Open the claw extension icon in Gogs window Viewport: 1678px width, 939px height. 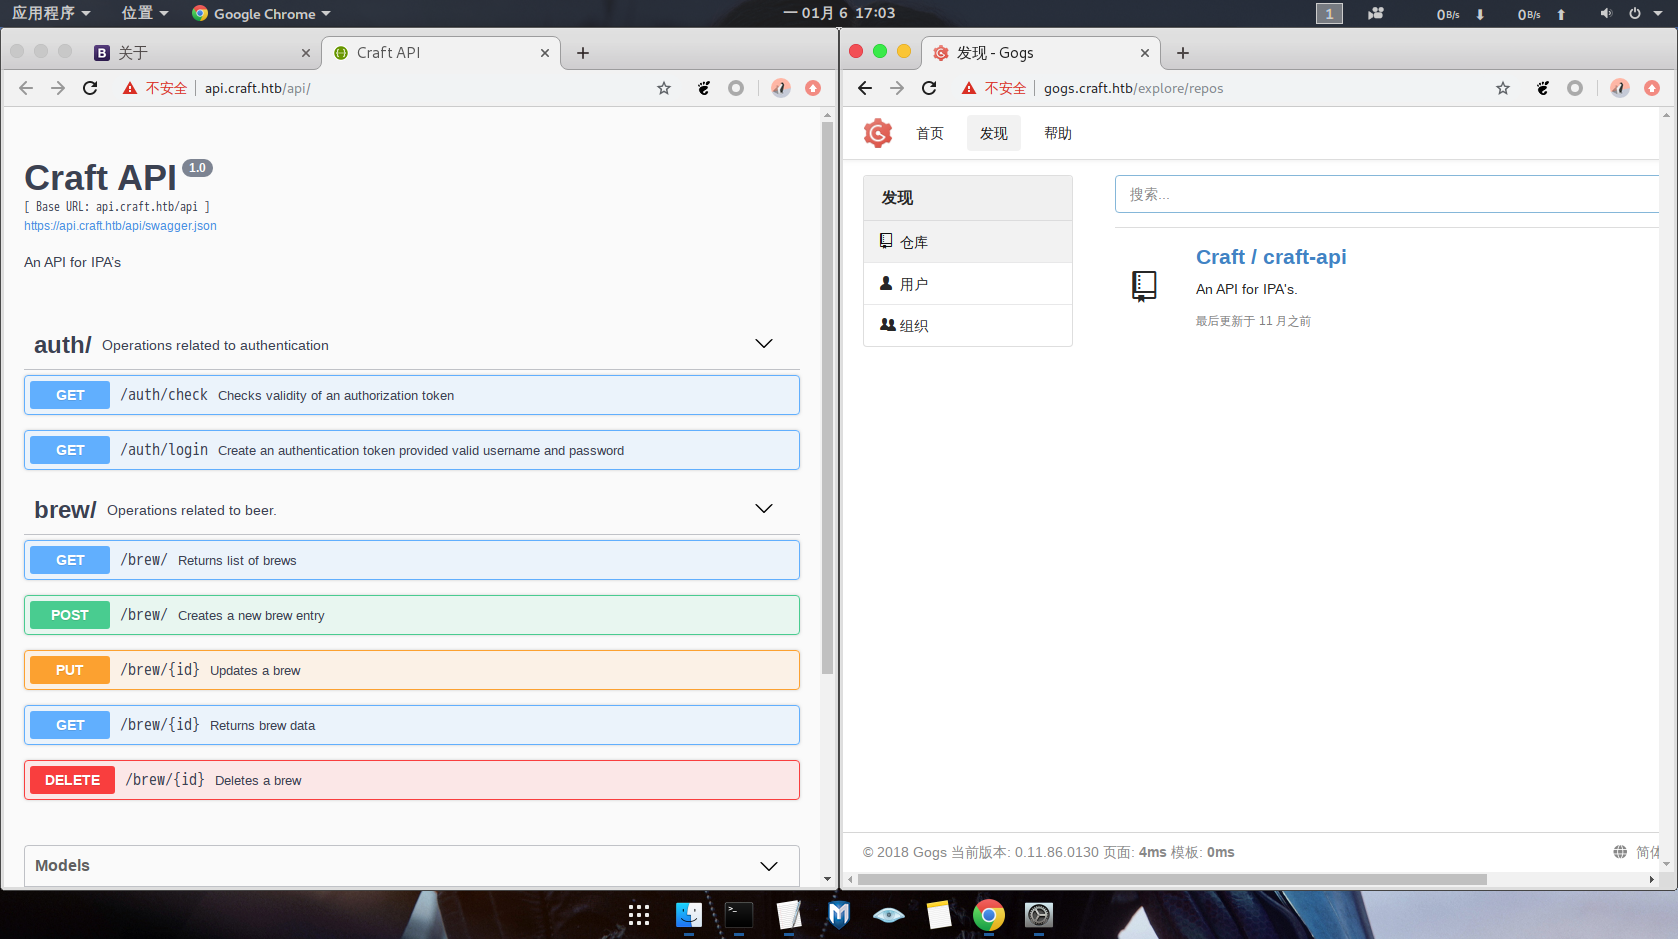click(1543, 88)
